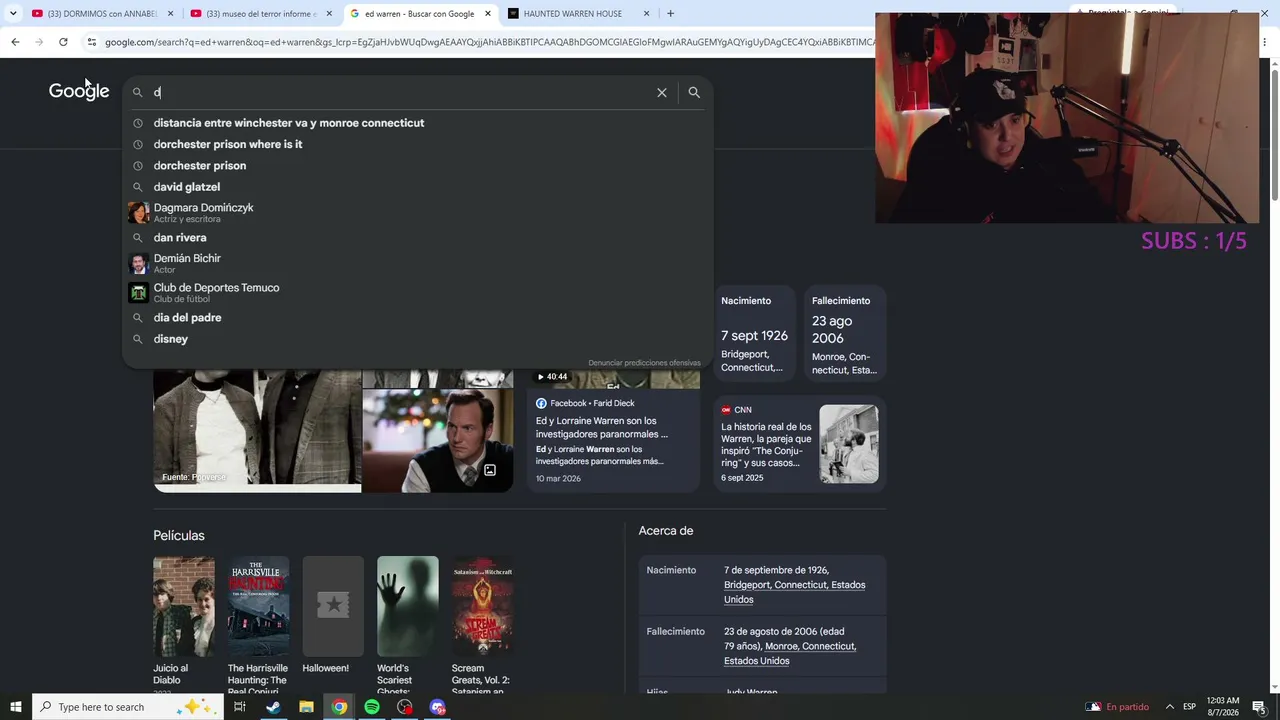This screenshot has width=1280, height=720.
Task: Open the 'Juicio al Diablo' movie poster
Action: [x=184, y=606]
